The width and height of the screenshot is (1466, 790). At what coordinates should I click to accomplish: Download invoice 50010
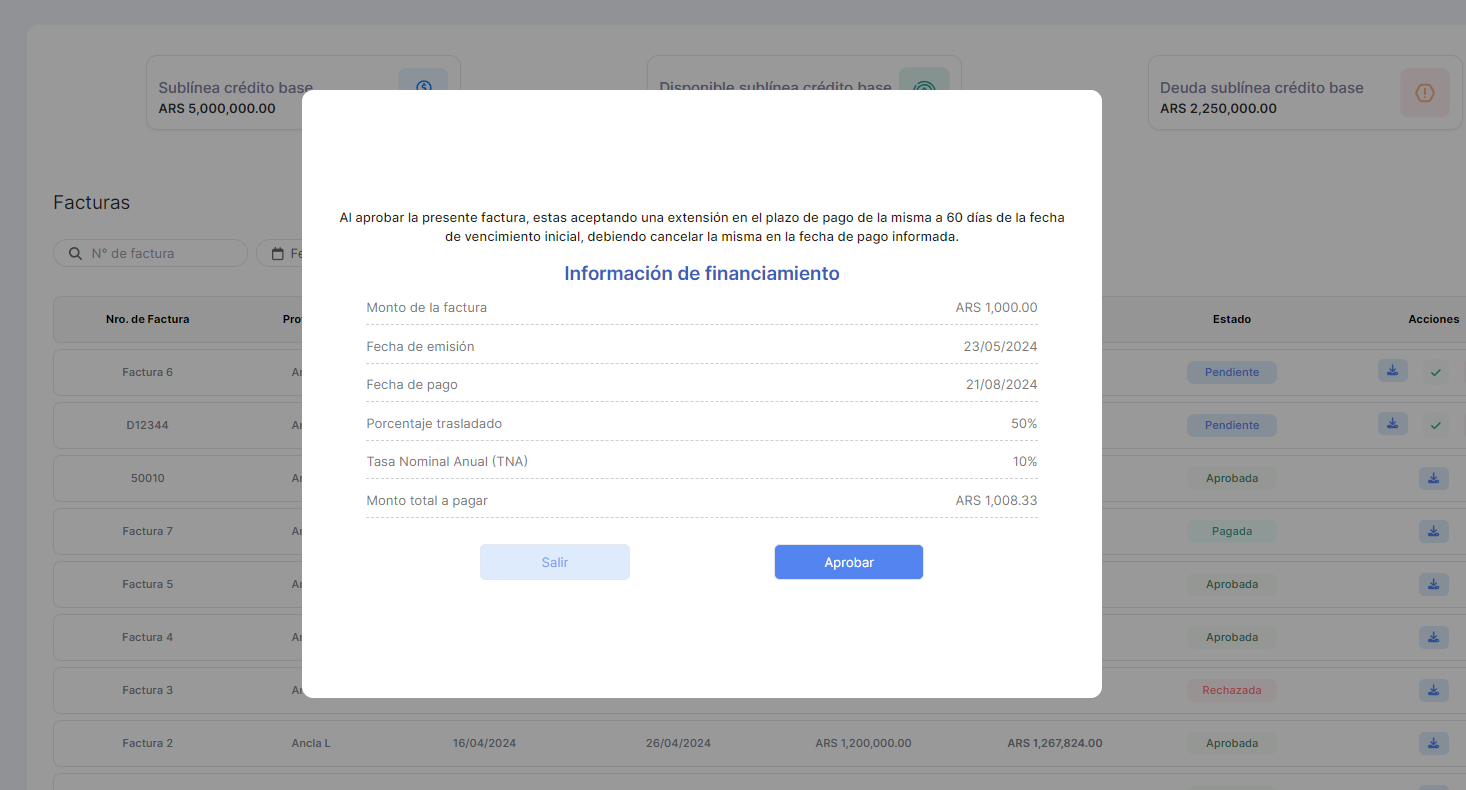(x=1433, y=478)
